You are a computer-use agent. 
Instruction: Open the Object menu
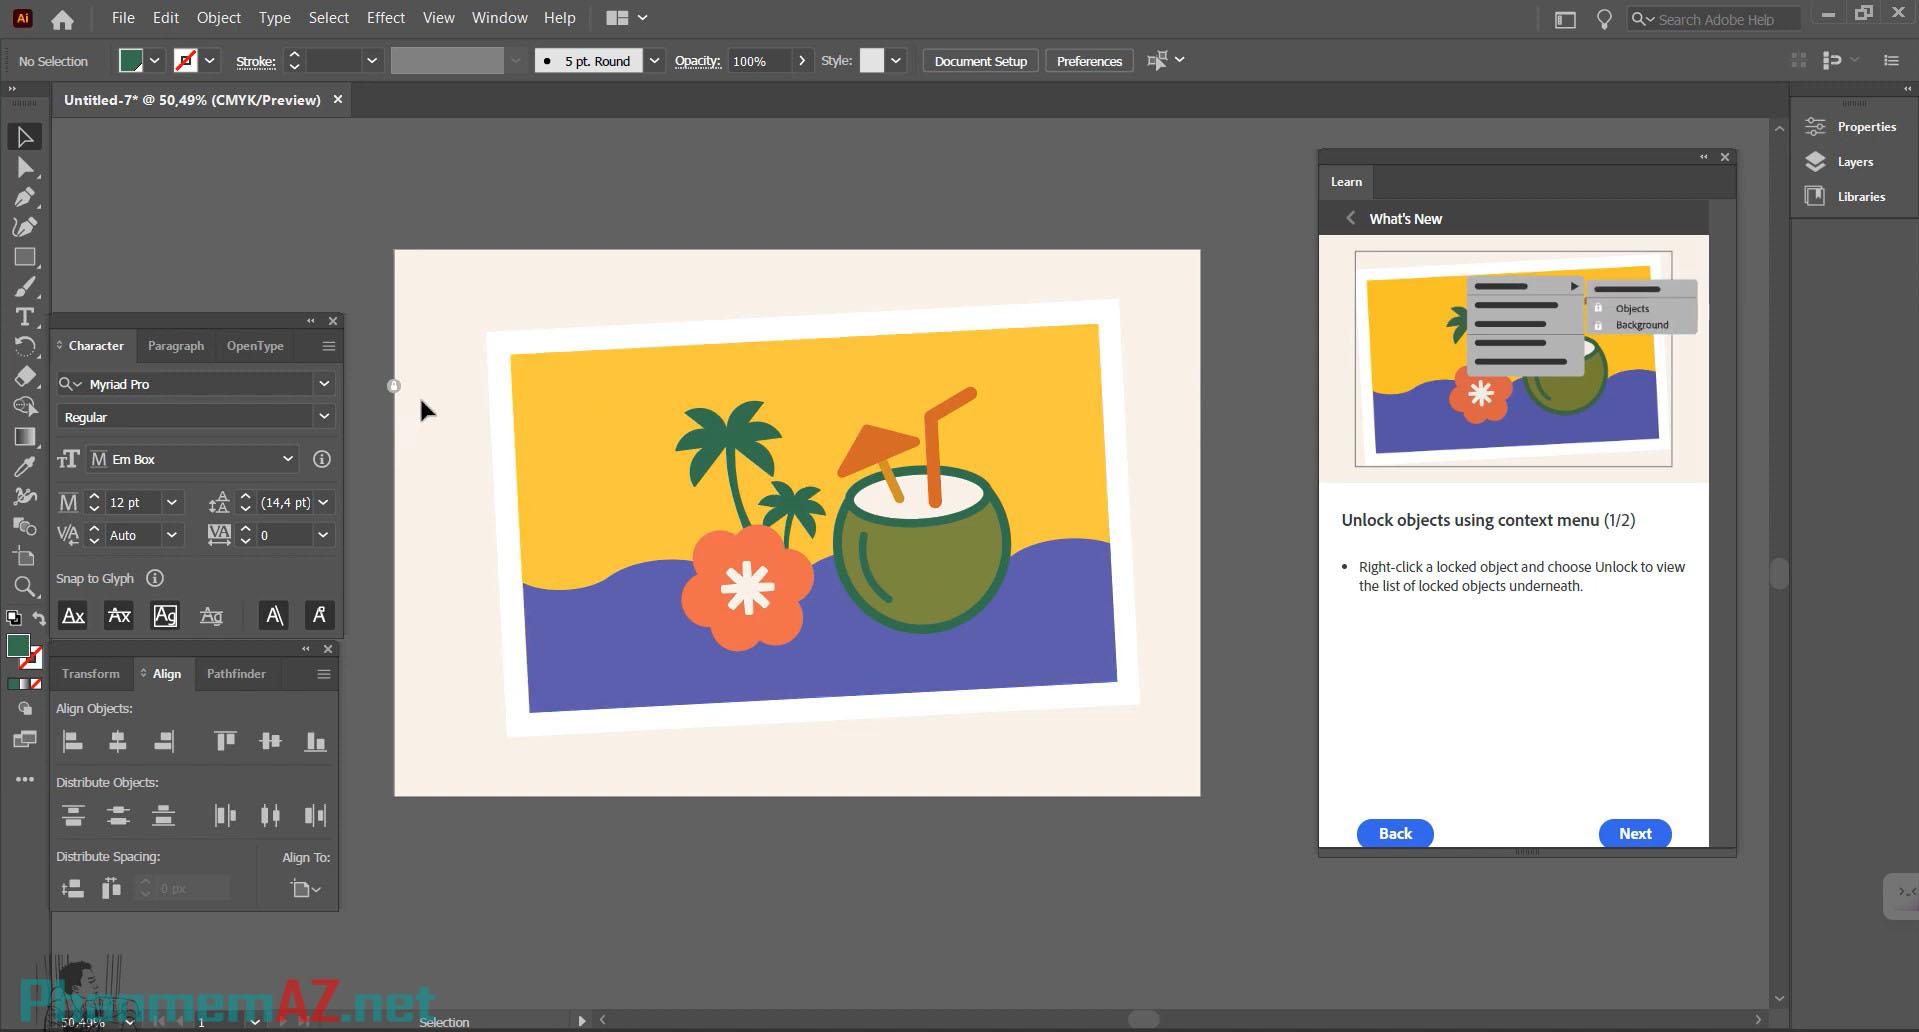[218, 17]
